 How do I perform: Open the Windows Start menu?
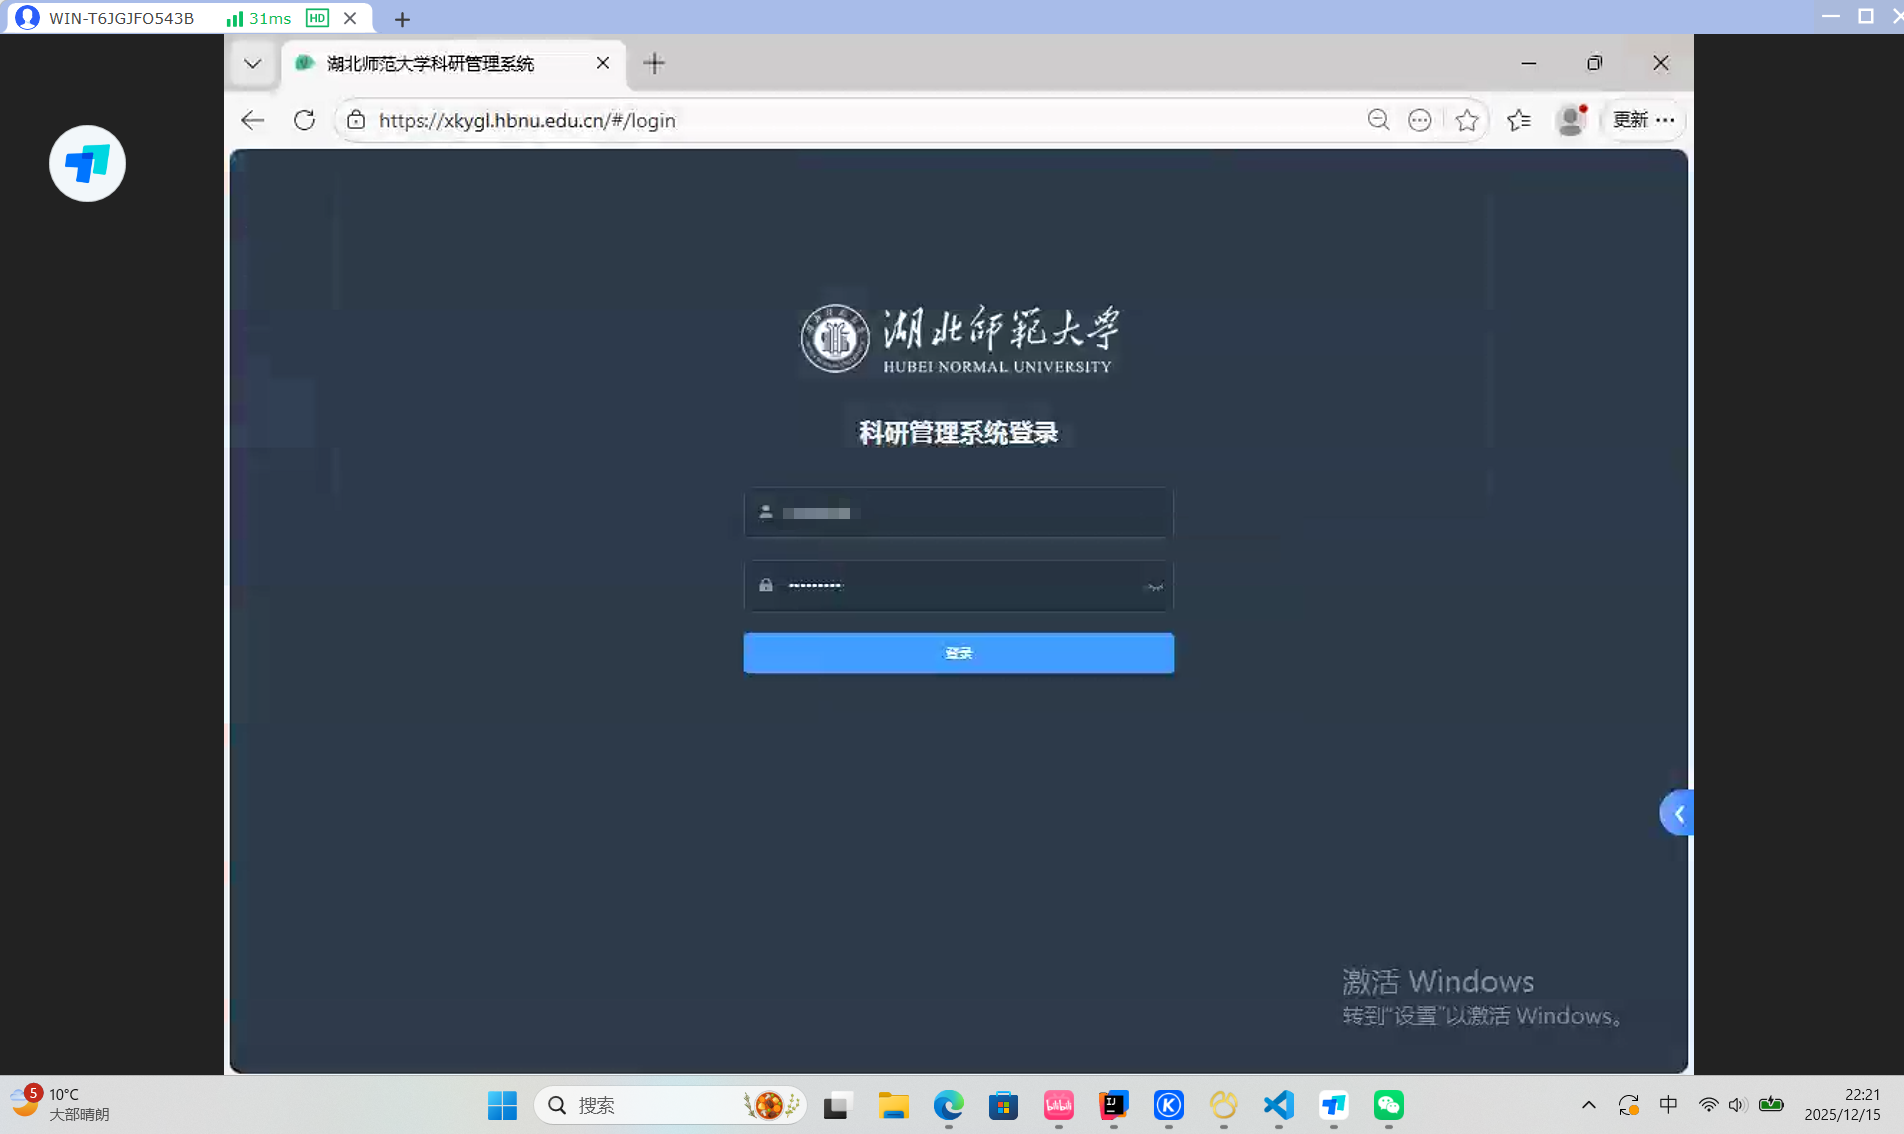pos(502,1105)
